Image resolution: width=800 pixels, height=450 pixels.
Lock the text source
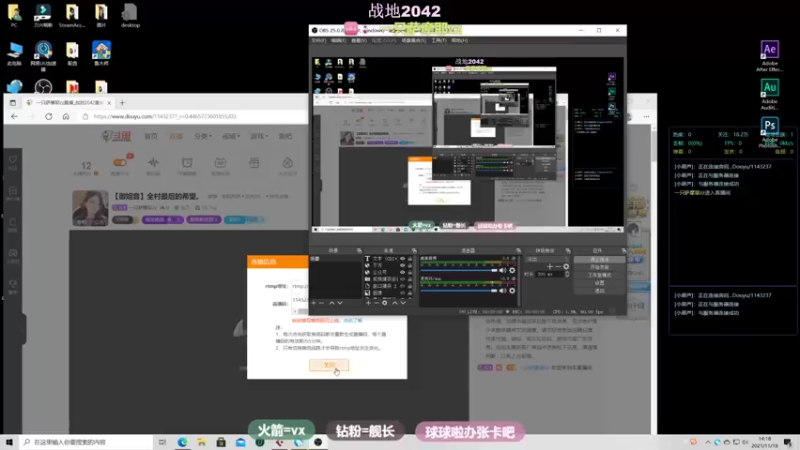(410, 259)
